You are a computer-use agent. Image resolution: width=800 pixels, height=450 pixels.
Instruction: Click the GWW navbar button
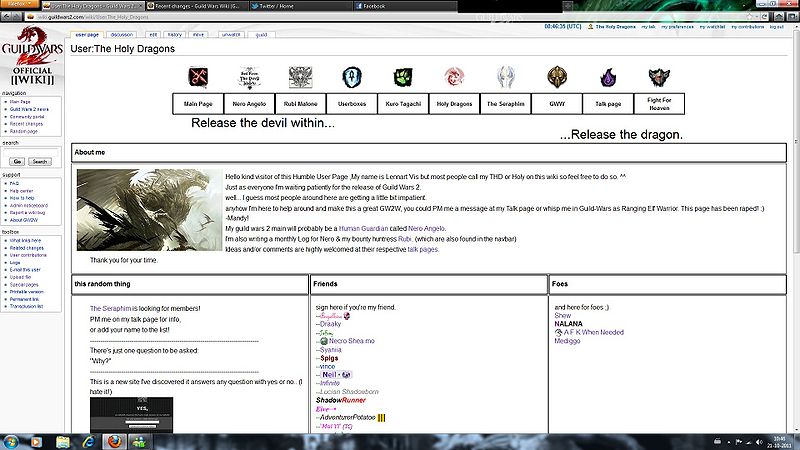(557, 104)
